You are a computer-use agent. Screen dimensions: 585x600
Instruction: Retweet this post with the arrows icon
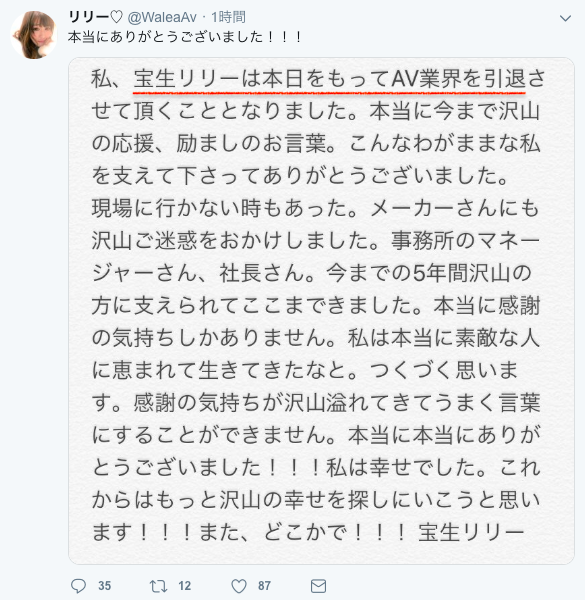coord(158,586)
